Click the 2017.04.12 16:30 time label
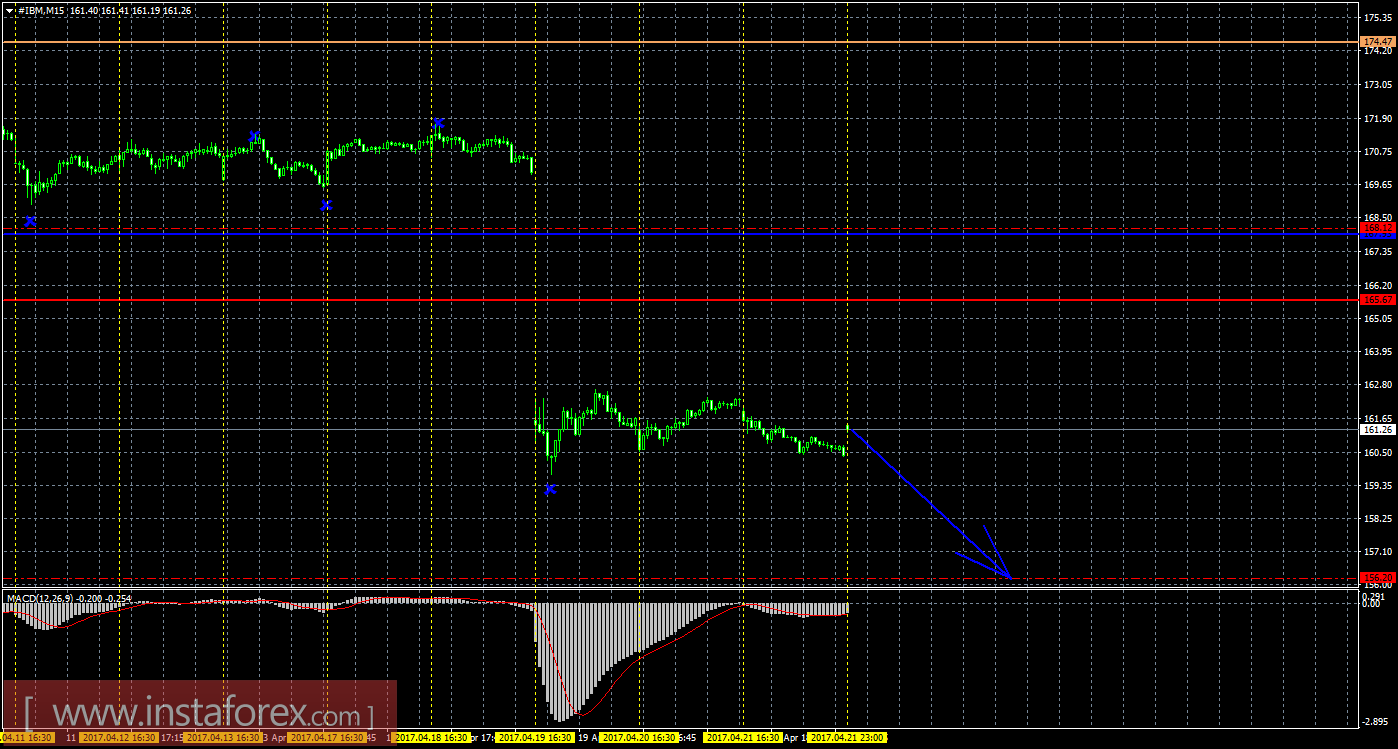The image size is (1398, 749). click(x=119, y=737)
